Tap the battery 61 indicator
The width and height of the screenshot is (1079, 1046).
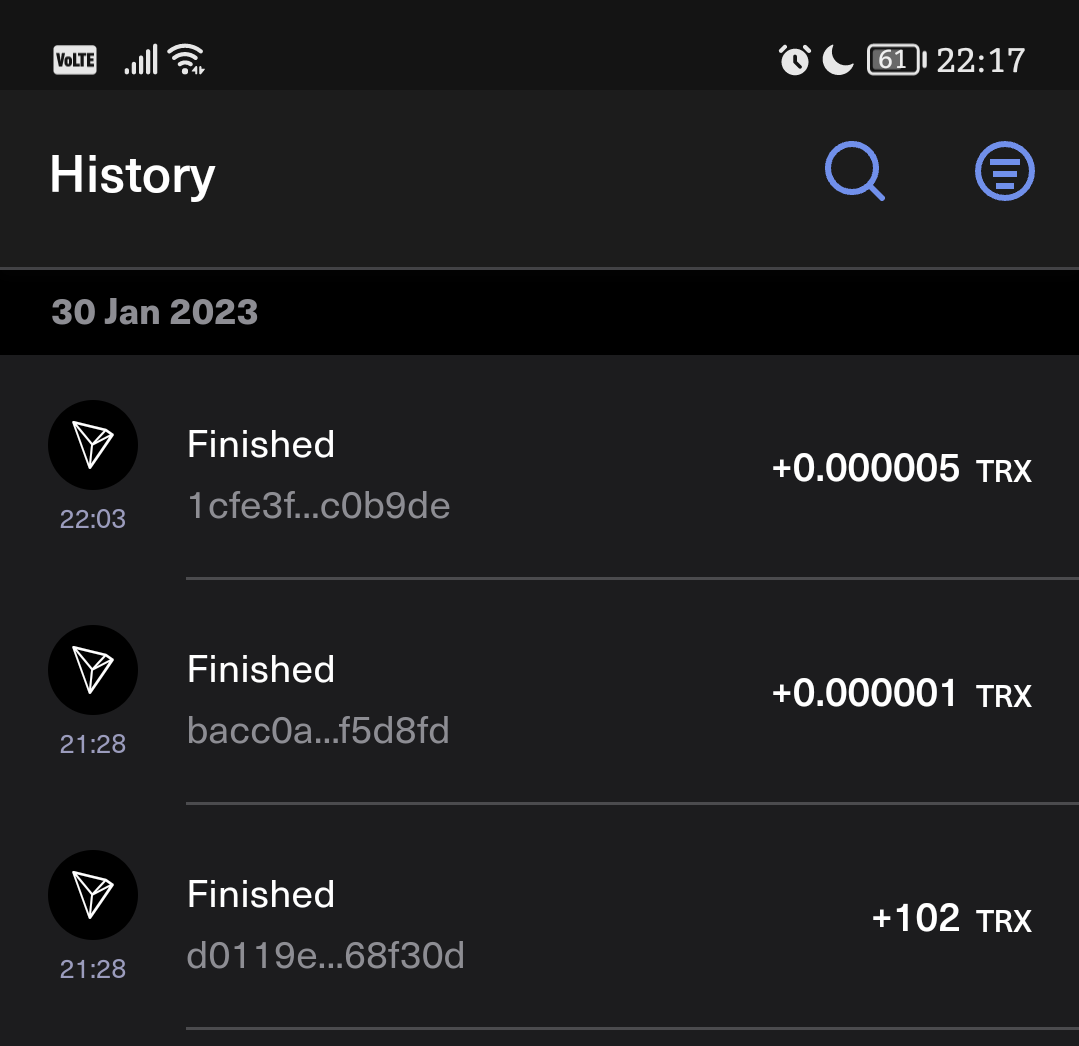(x=897, y=60)
